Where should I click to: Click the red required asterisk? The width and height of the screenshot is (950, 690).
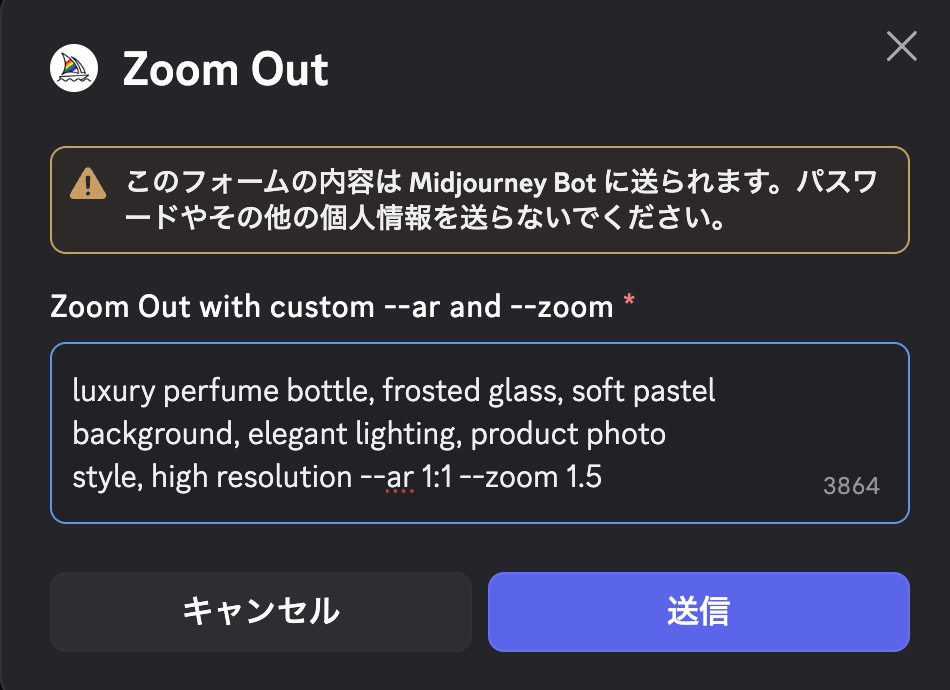click(629, 304)
